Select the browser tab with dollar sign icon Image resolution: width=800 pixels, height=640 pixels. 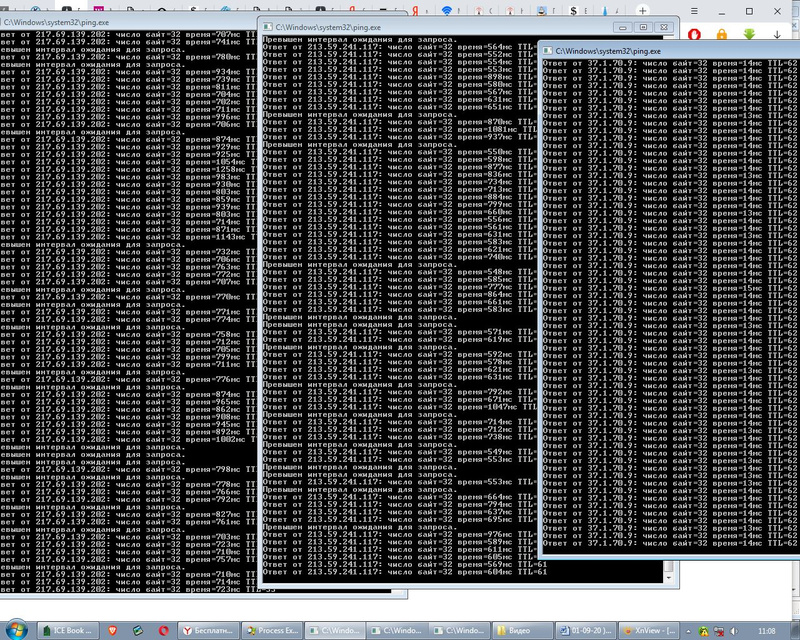tap(573, 10)
